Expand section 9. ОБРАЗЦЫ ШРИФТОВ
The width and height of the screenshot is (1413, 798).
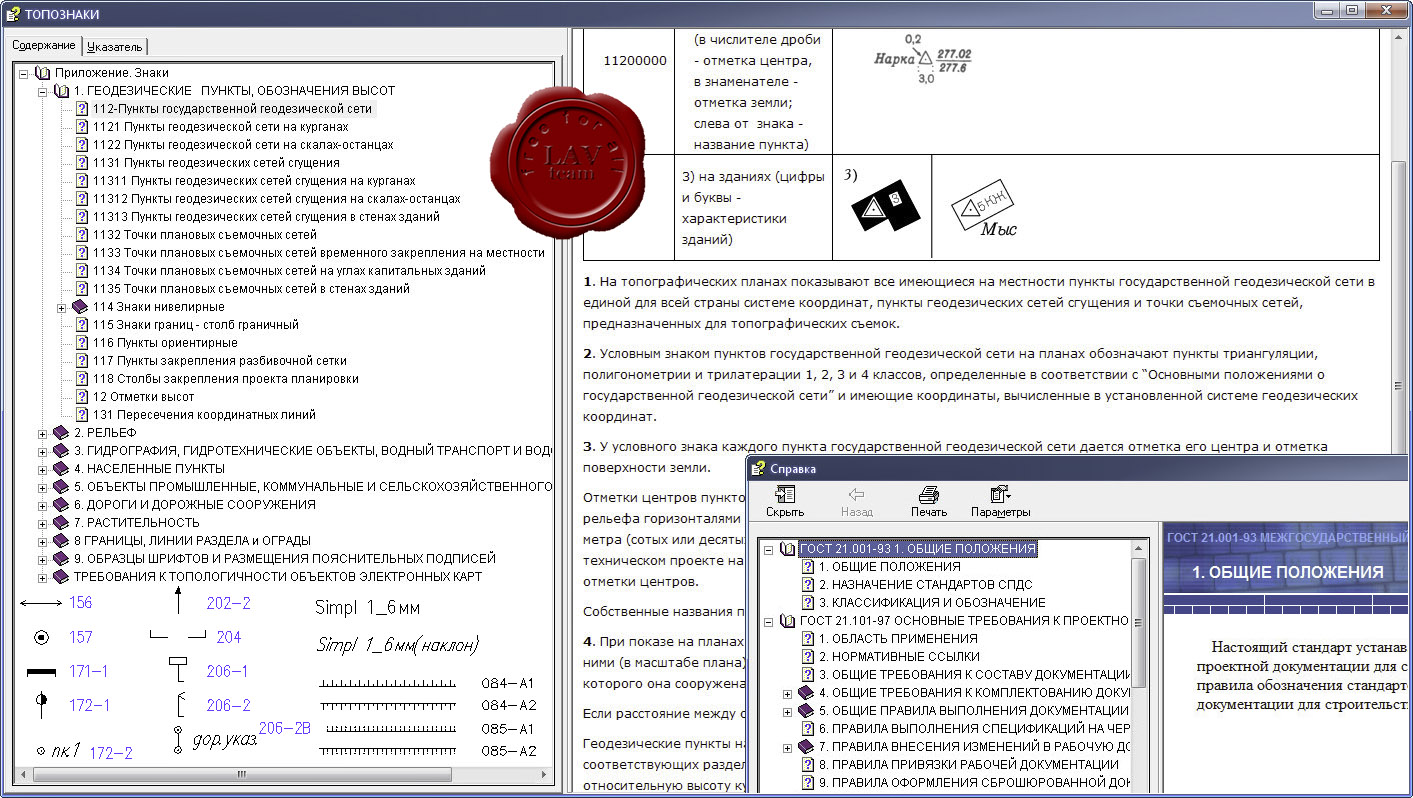(43, 559)
